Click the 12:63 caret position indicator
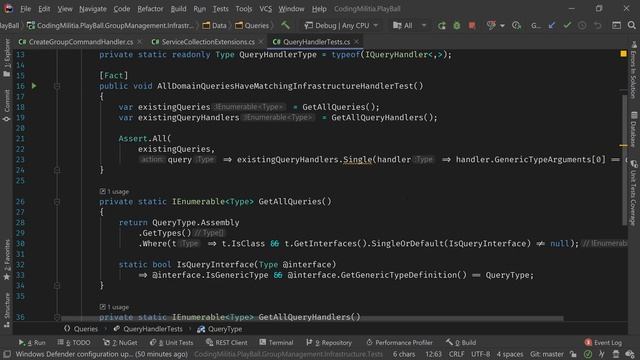The image size is (640, 360). click(433, 354)
